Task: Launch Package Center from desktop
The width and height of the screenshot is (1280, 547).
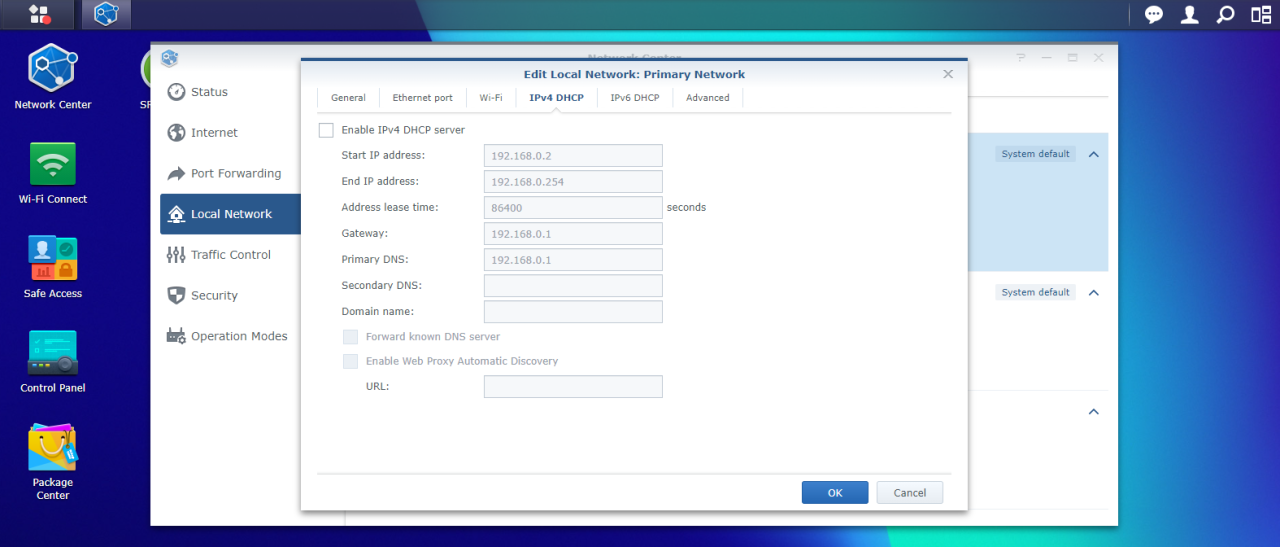Action: pyautogui.click(x=52, y=455)
